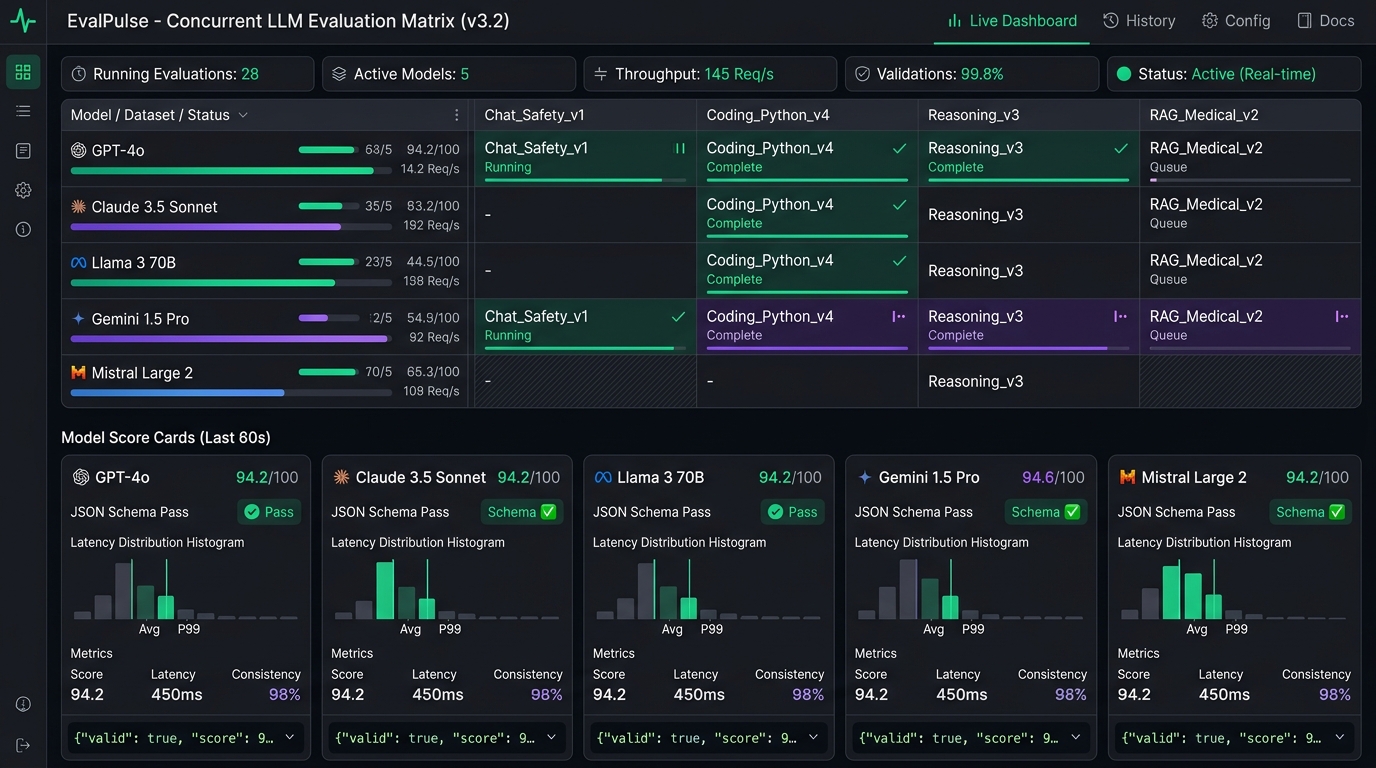Click the alert circle icon above sidebar logout
The height and width of the screenshot is (768, 1376).
[23, 705]
